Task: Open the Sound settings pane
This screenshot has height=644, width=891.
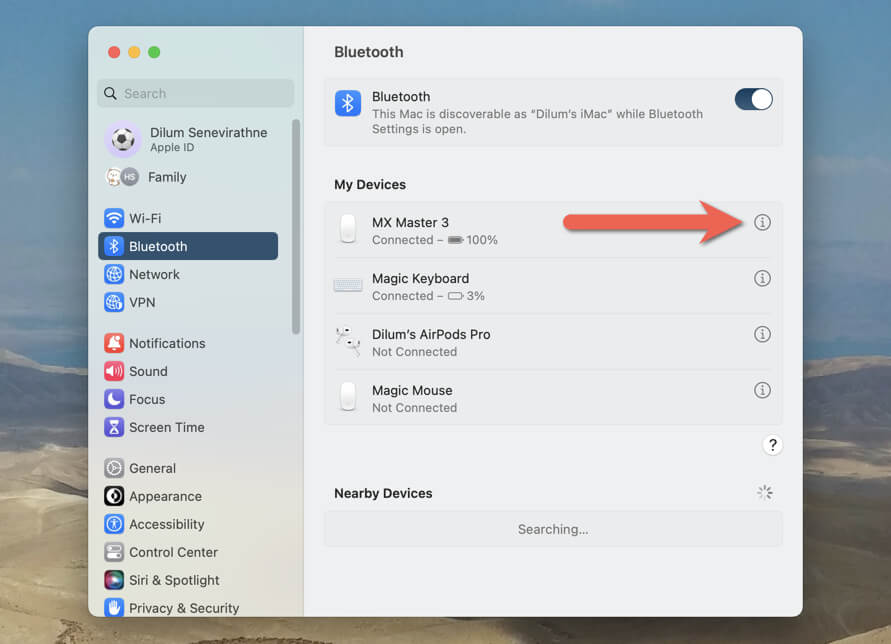Action: (188, 371)
